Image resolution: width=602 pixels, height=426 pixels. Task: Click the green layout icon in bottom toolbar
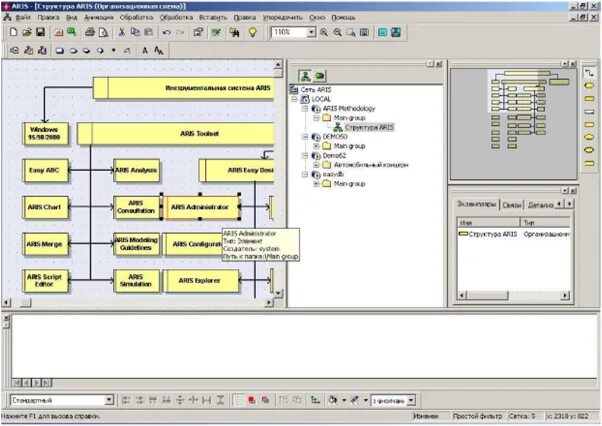pyautogui.click(x=315, y=400)
